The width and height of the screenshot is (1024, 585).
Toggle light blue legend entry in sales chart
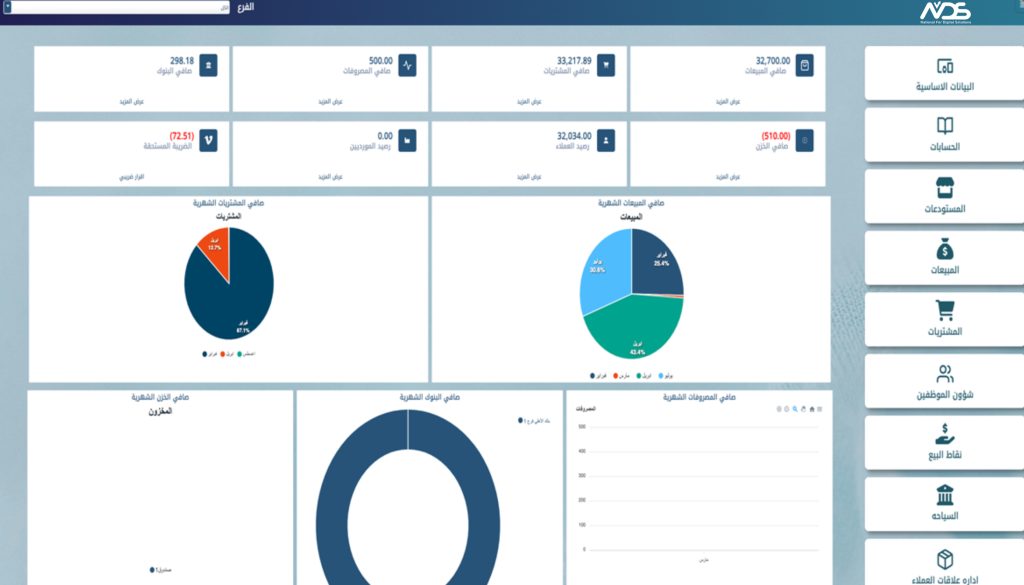point(665,376)
